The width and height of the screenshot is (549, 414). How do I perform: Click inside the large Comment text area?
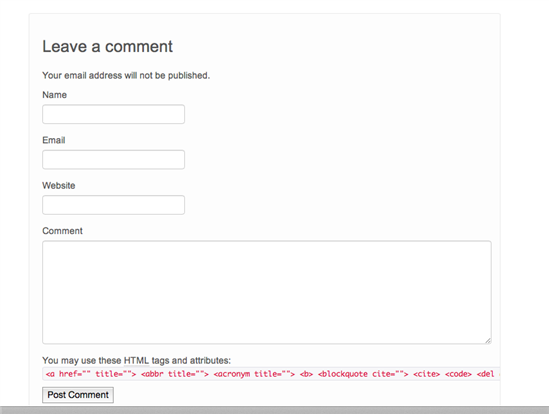(267, 292)
